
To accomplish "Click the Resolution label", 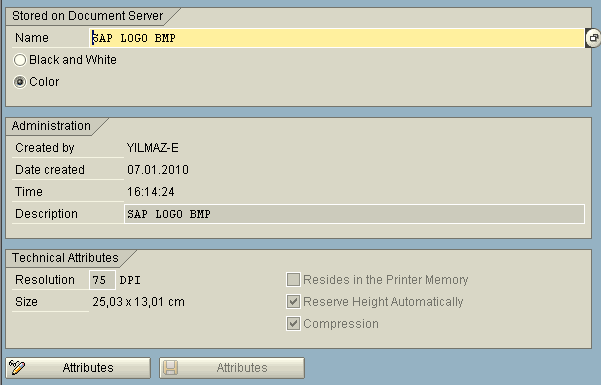I will [x=45, y=280].
